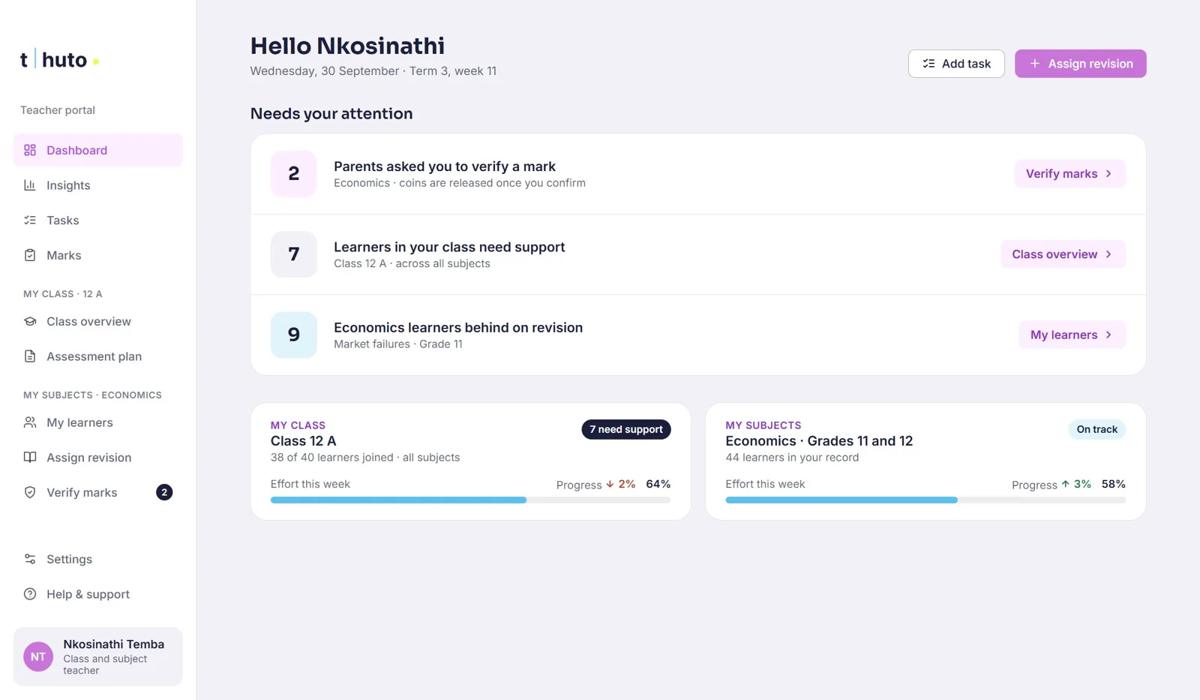Open My learners in the sidebar
Viewport: 1200px width, 700px height.
click(98, 422)
